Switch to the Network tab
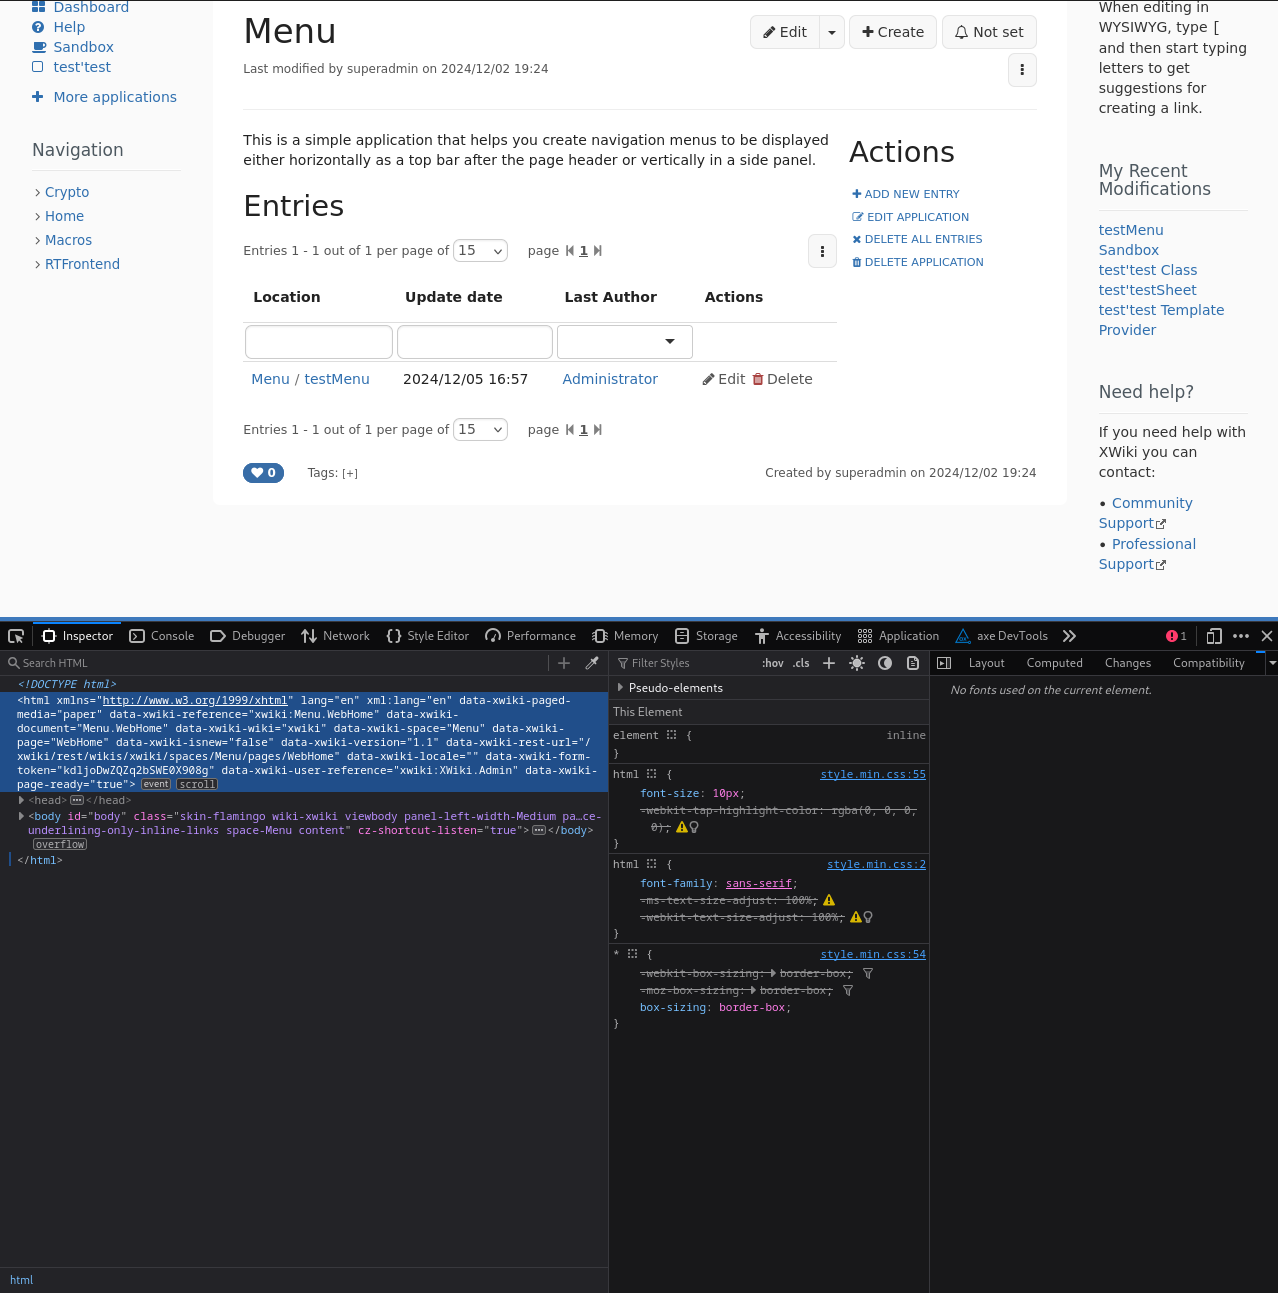 point(336,636)
